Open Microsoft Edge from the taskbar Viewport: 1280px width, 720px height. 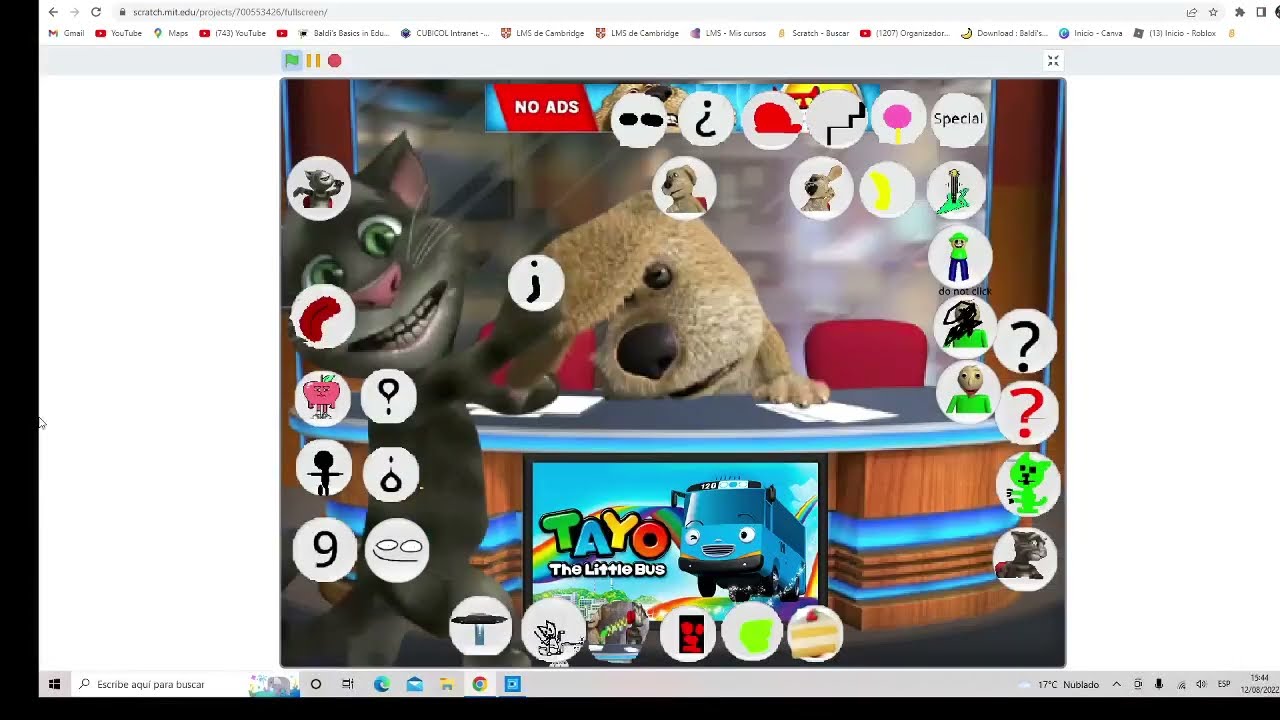pyautogui.click(x=382, y=684)
